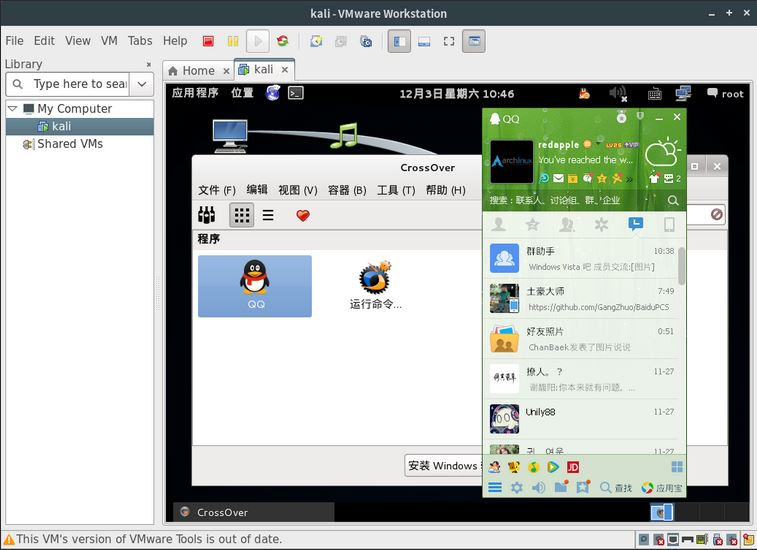Change QQ skin with the shirt icon
757x550 pixels.
654,179
